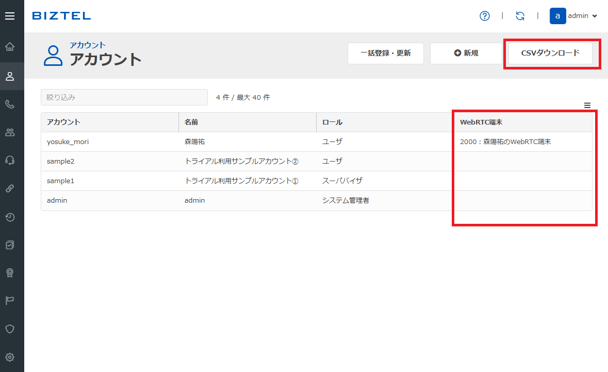Sort by 名前 column header
Viewport: 608px width, 372px height.
(247, 122)
